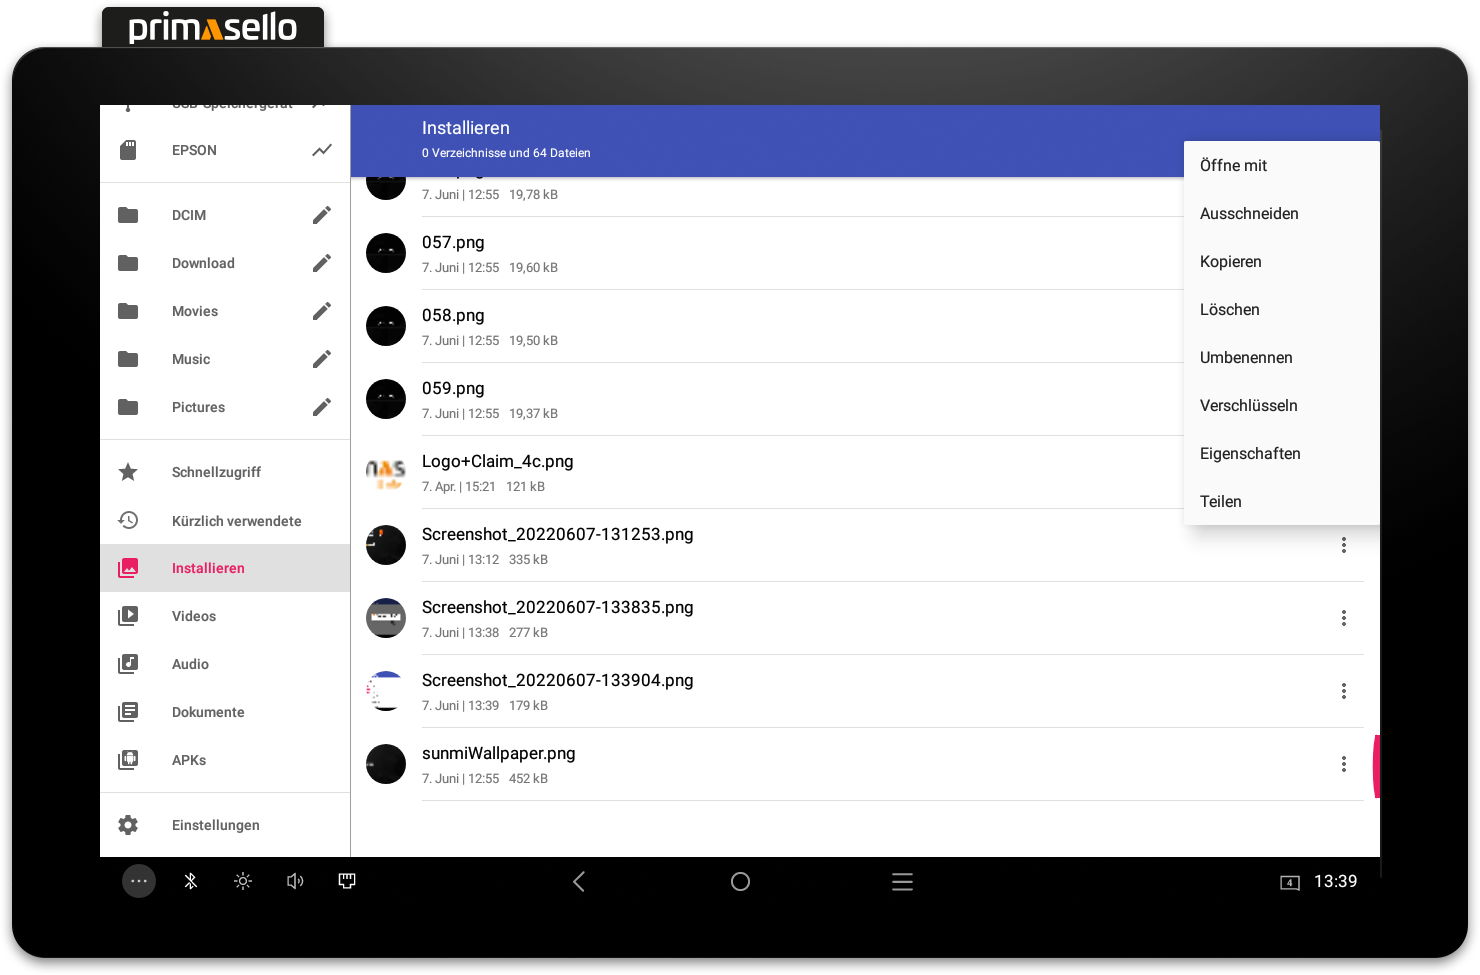Toggle Bluetooth in the bottom bar
This screenshot has height=975, width=1480.
click(x=191, y=881)
